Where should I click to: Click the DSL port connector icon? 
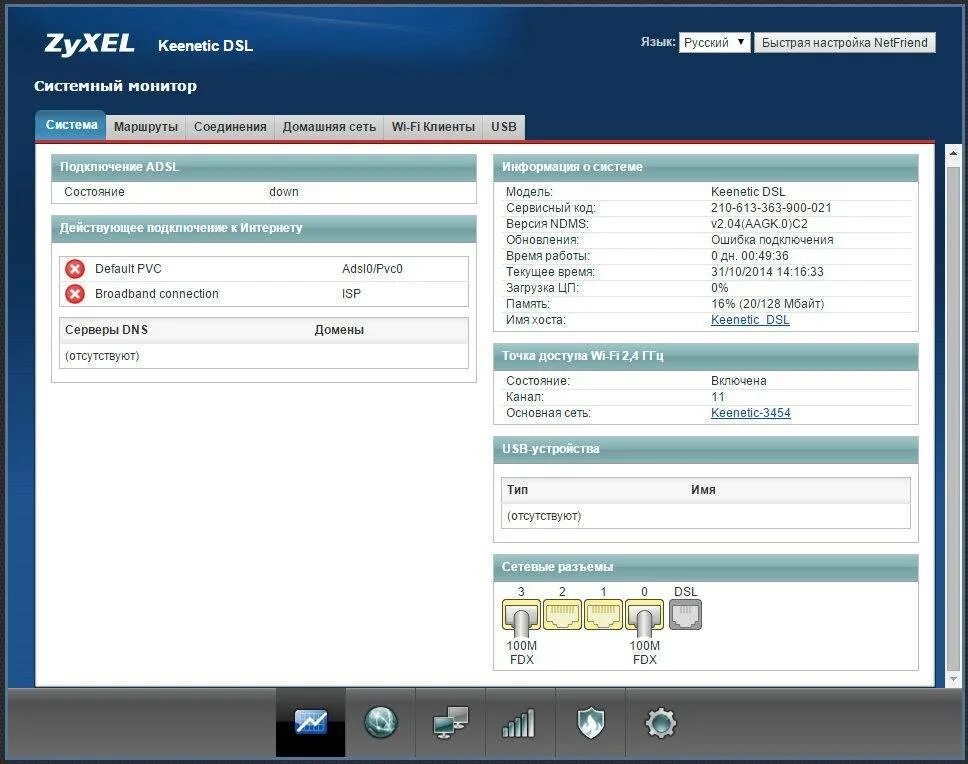pyautogui.click(x=685, y=615)
